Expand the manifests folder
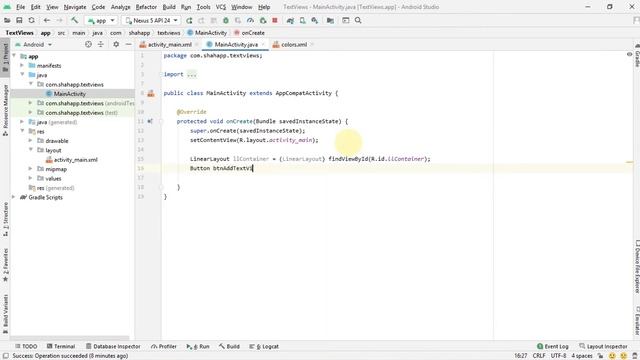 point(22,65)
